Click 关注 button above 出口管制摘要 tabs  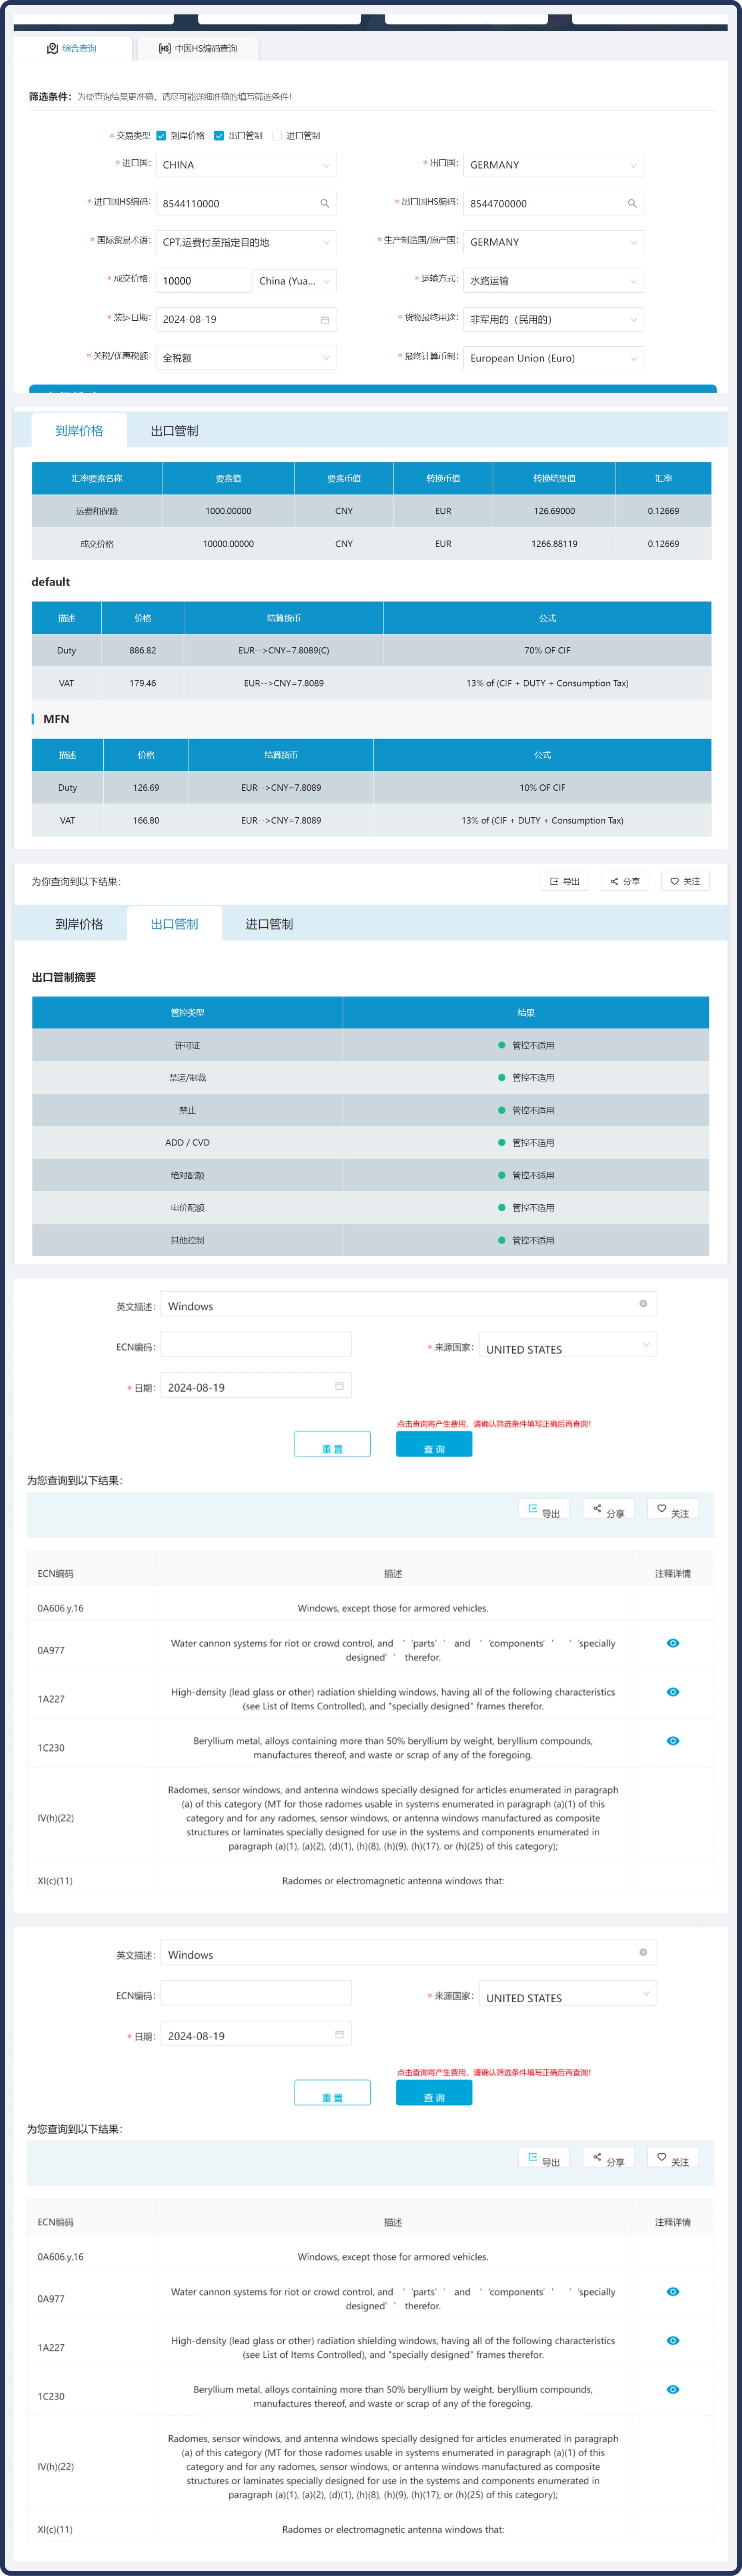685,881
